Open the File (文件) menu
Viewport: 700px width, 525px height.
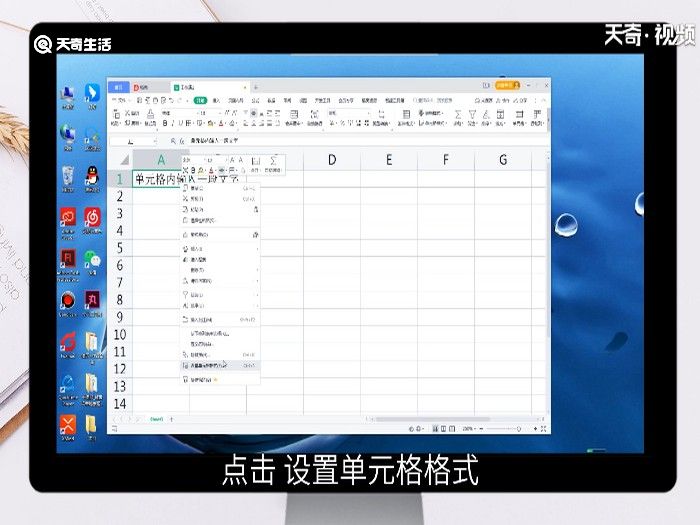pos(120,101)
